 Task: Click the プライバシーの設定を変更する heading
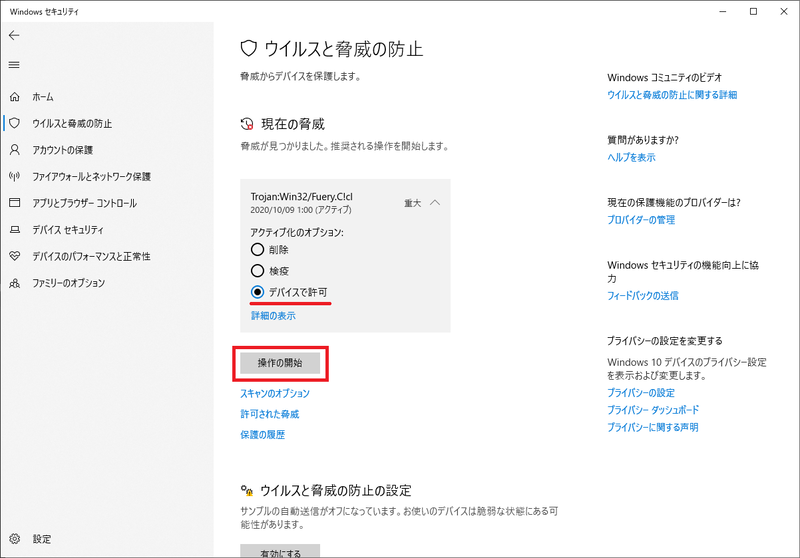coord(665,341)
